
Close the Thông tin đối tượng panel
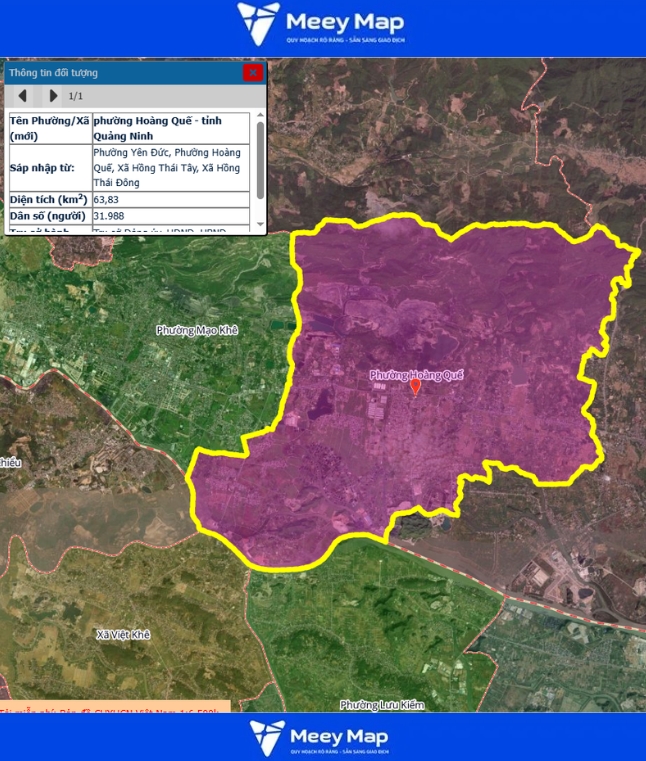[x=253, y=72]
